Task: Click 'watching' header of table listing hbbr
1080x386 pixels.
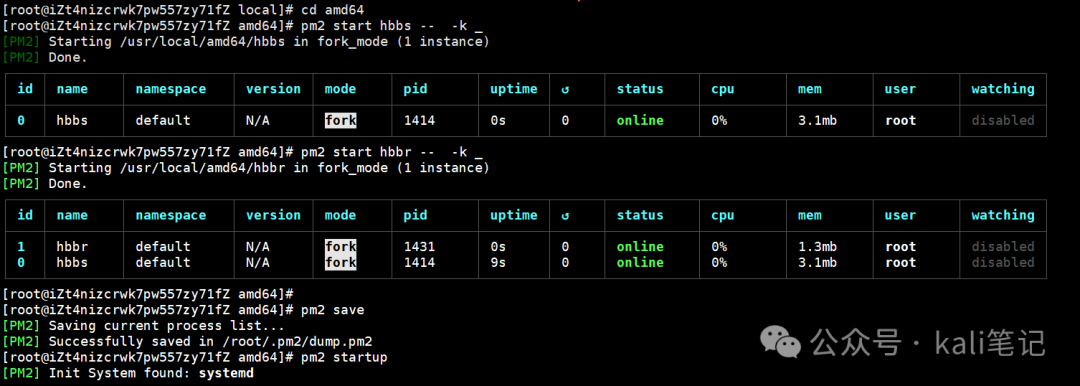Action: [x=1003, y=215]
